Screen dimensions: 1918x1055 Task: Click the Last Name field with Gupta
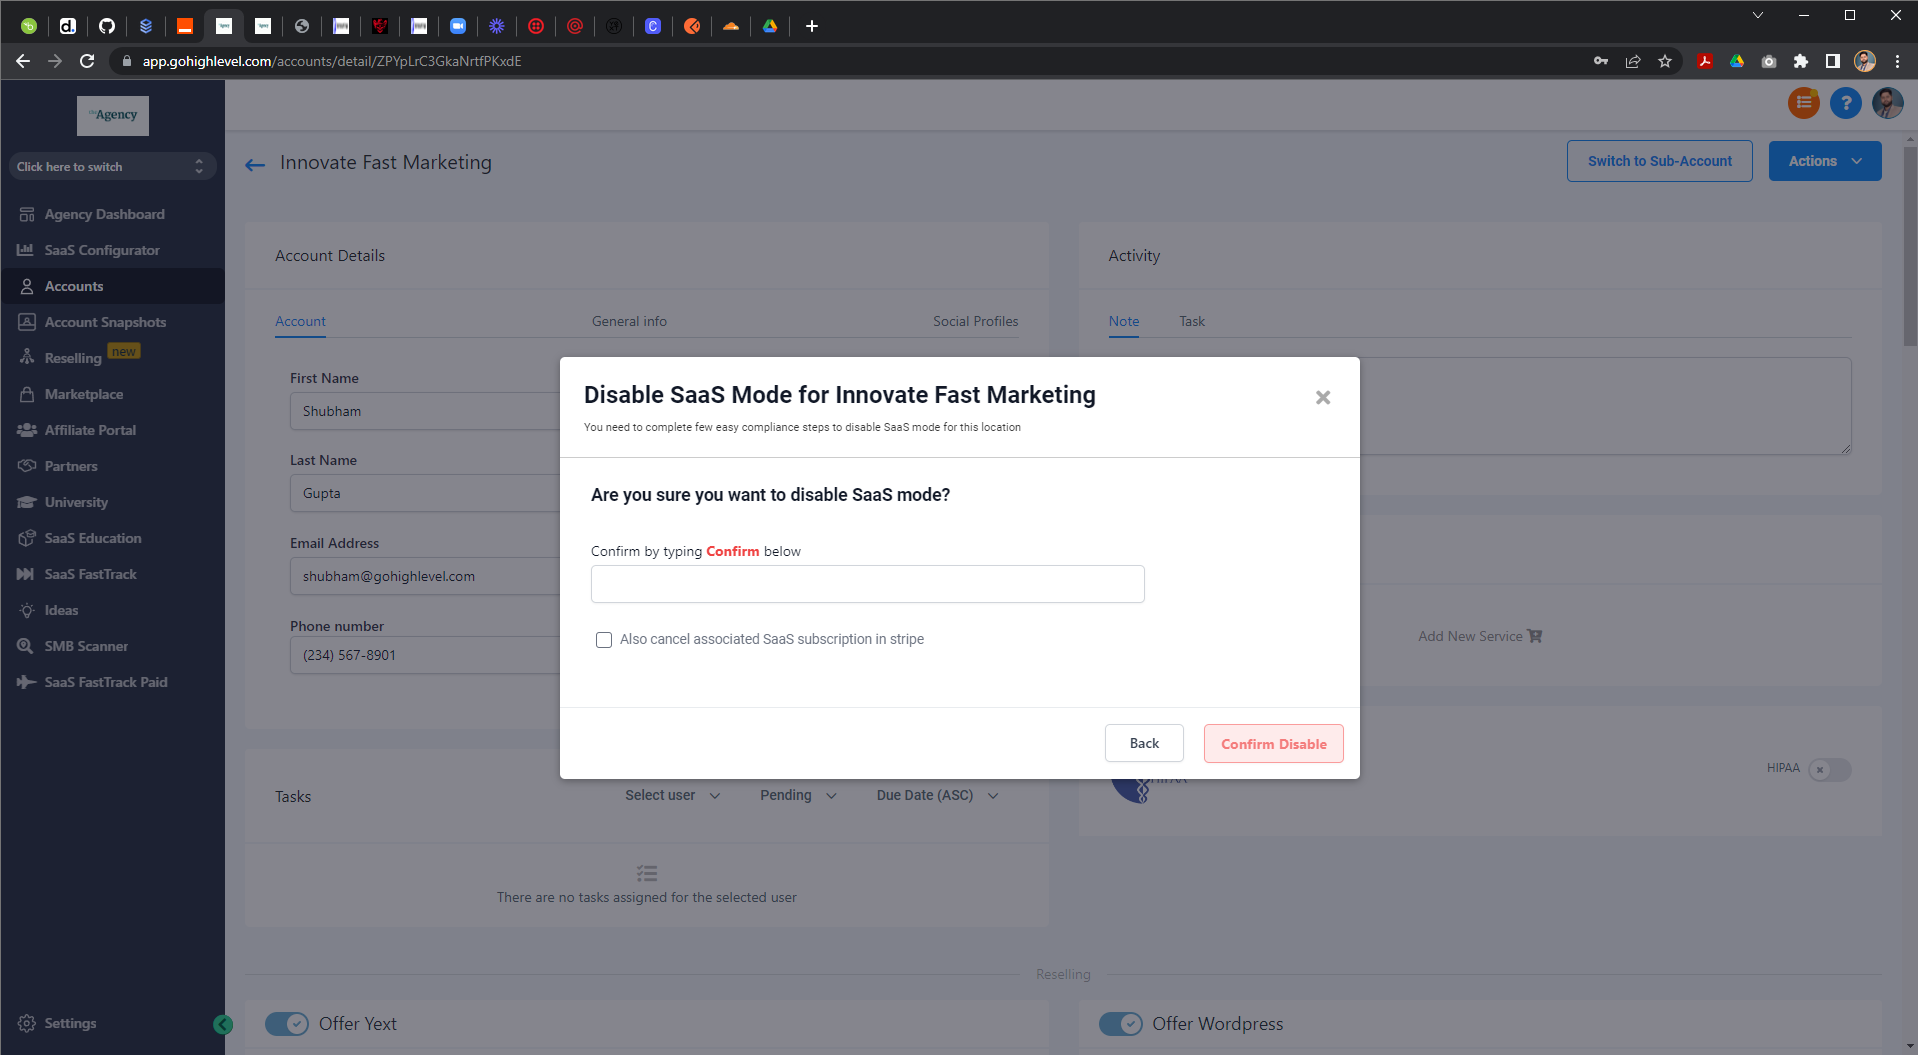425,493
